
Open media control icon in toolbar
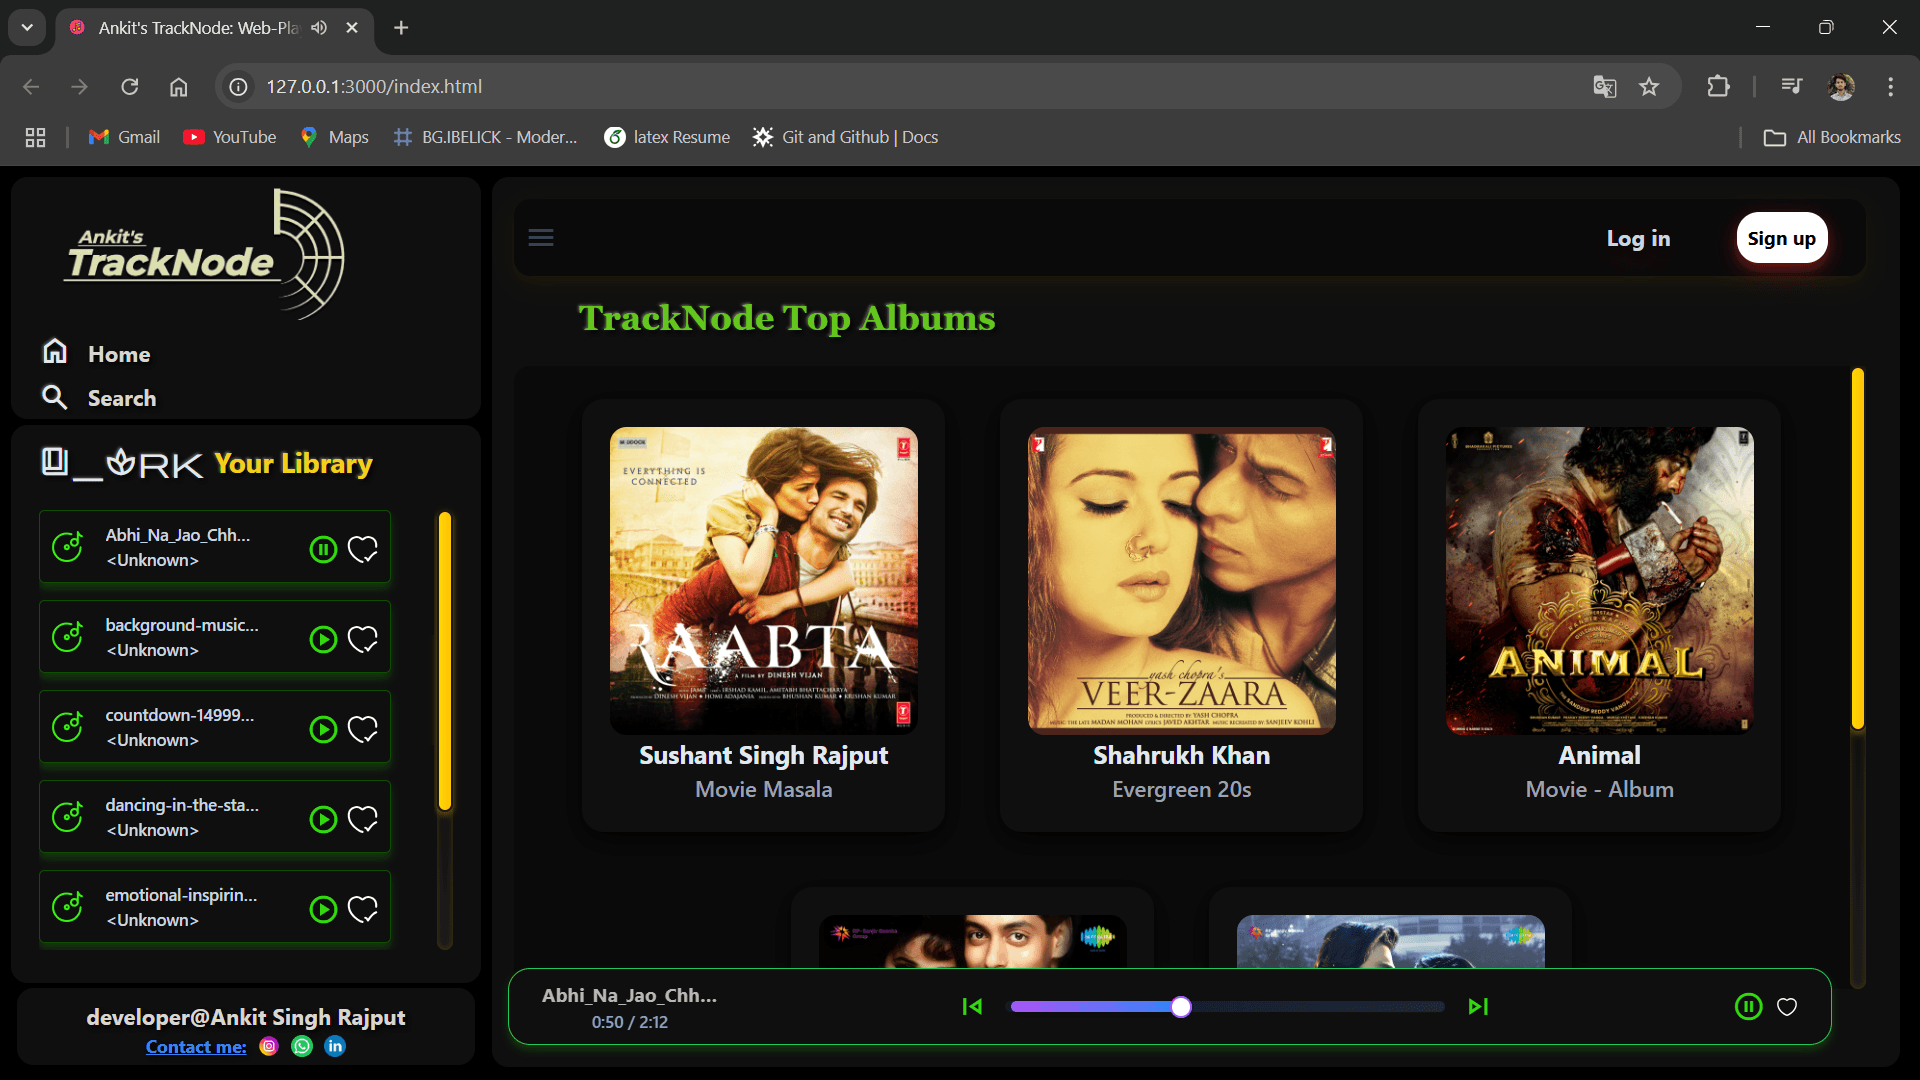(1791, 86)
